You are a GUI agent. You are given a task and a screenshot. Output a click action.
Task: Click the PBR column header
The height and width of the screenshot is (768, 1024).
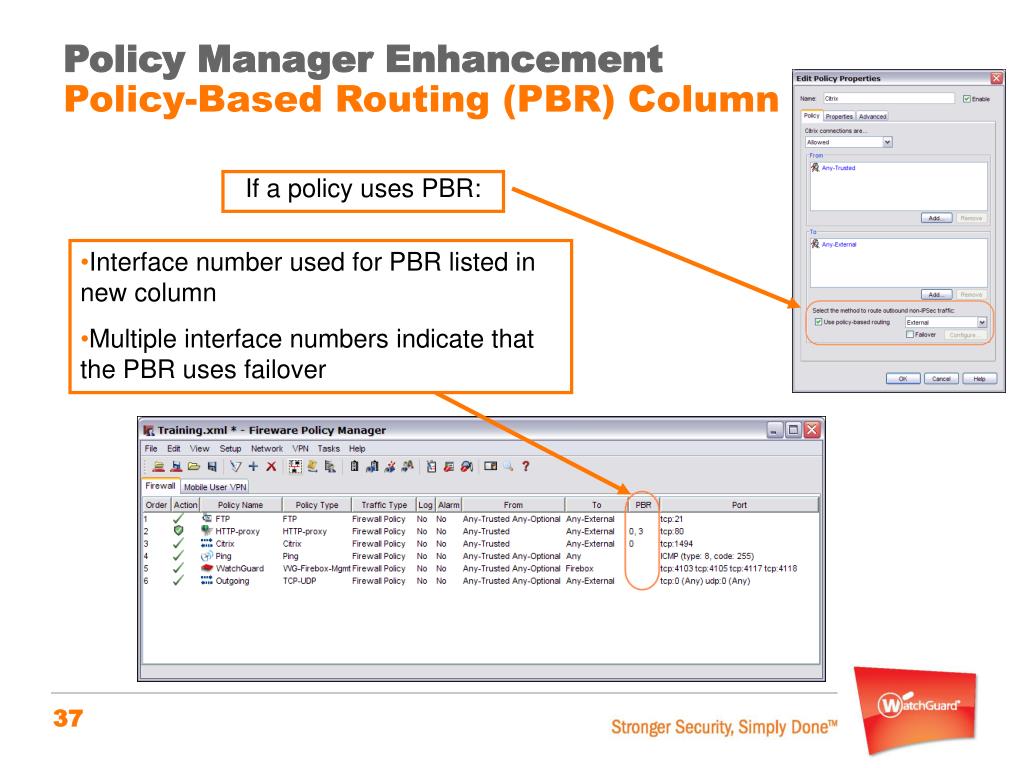click(x=643, y=505)
